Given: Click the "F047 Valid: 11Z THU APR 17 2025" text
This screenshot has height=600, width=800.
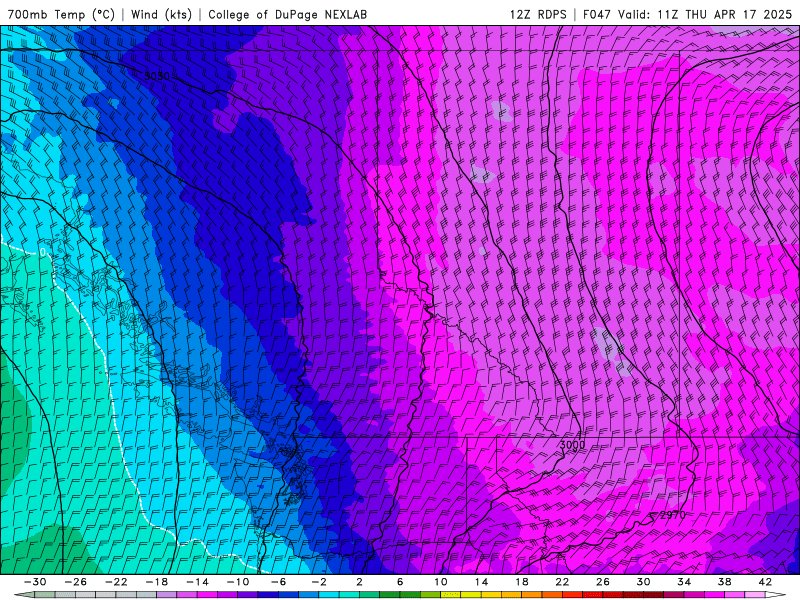Looking at the screenshot, I should pos(687,15).
